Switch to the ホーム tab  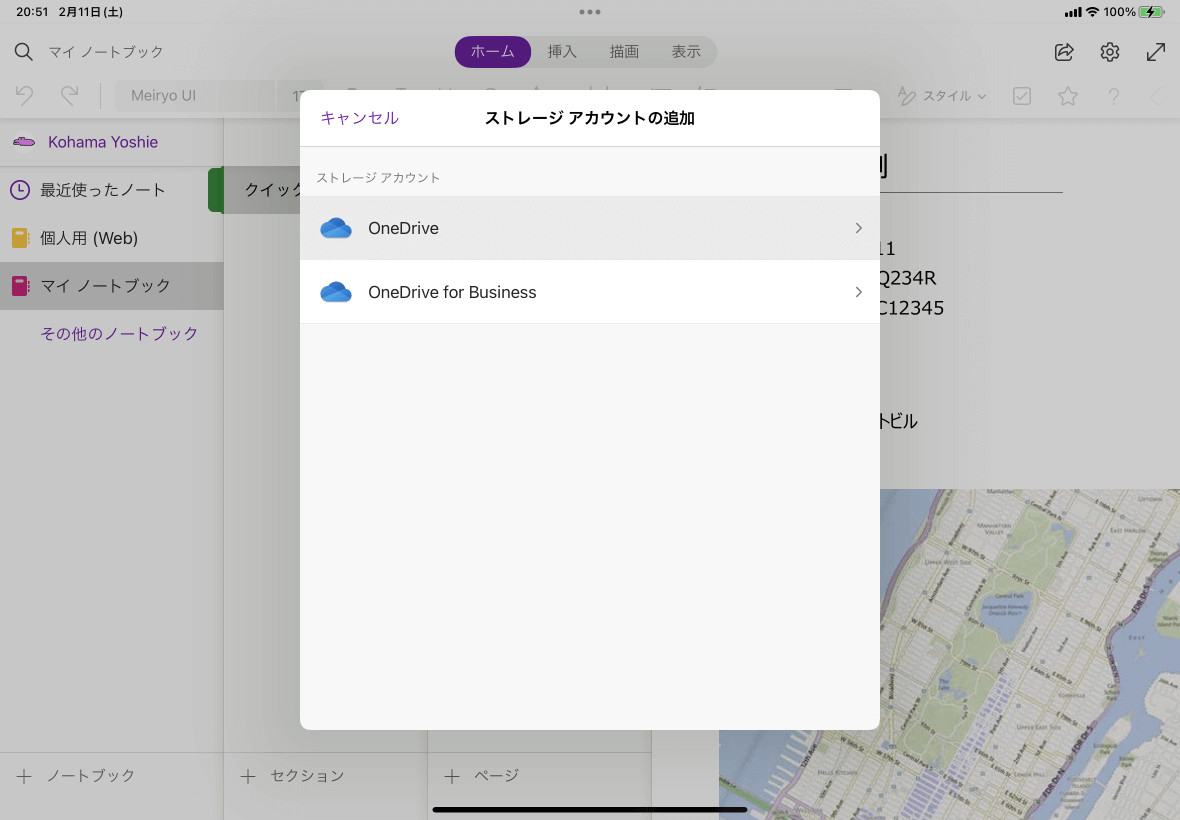click(x=493, y=52)
